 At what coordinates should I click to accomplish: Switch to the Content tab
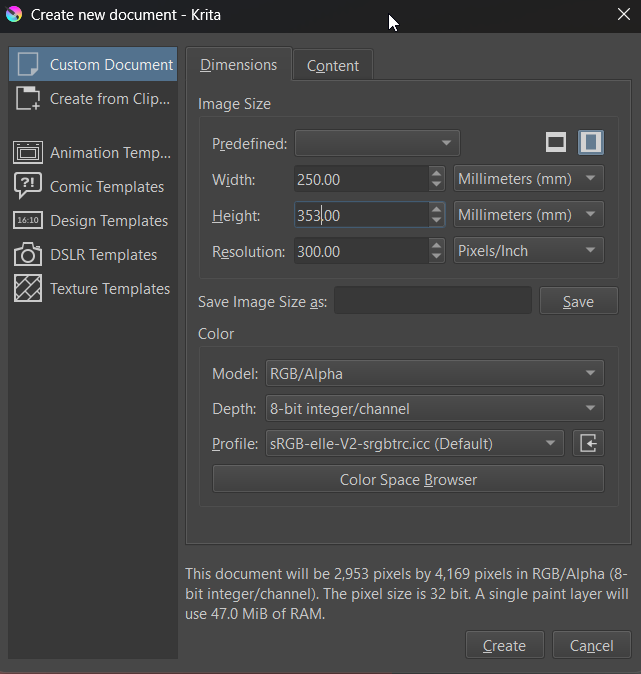tap(333, 65)
